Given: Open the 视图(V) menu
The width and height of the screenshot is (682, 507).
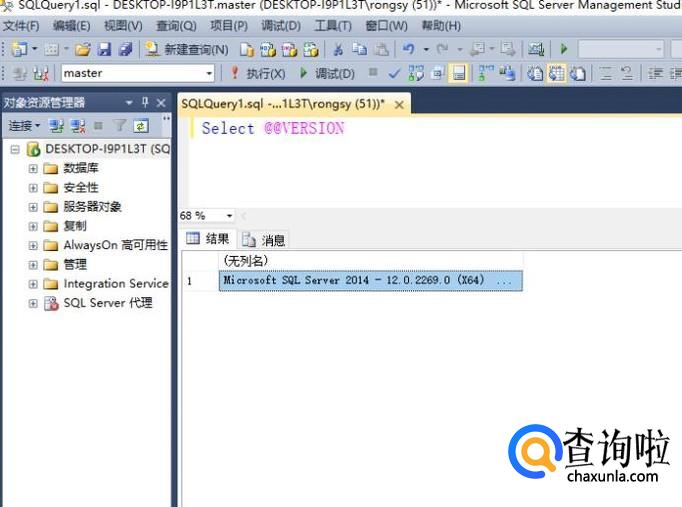Looking at the screenshot, I should 123,26.
